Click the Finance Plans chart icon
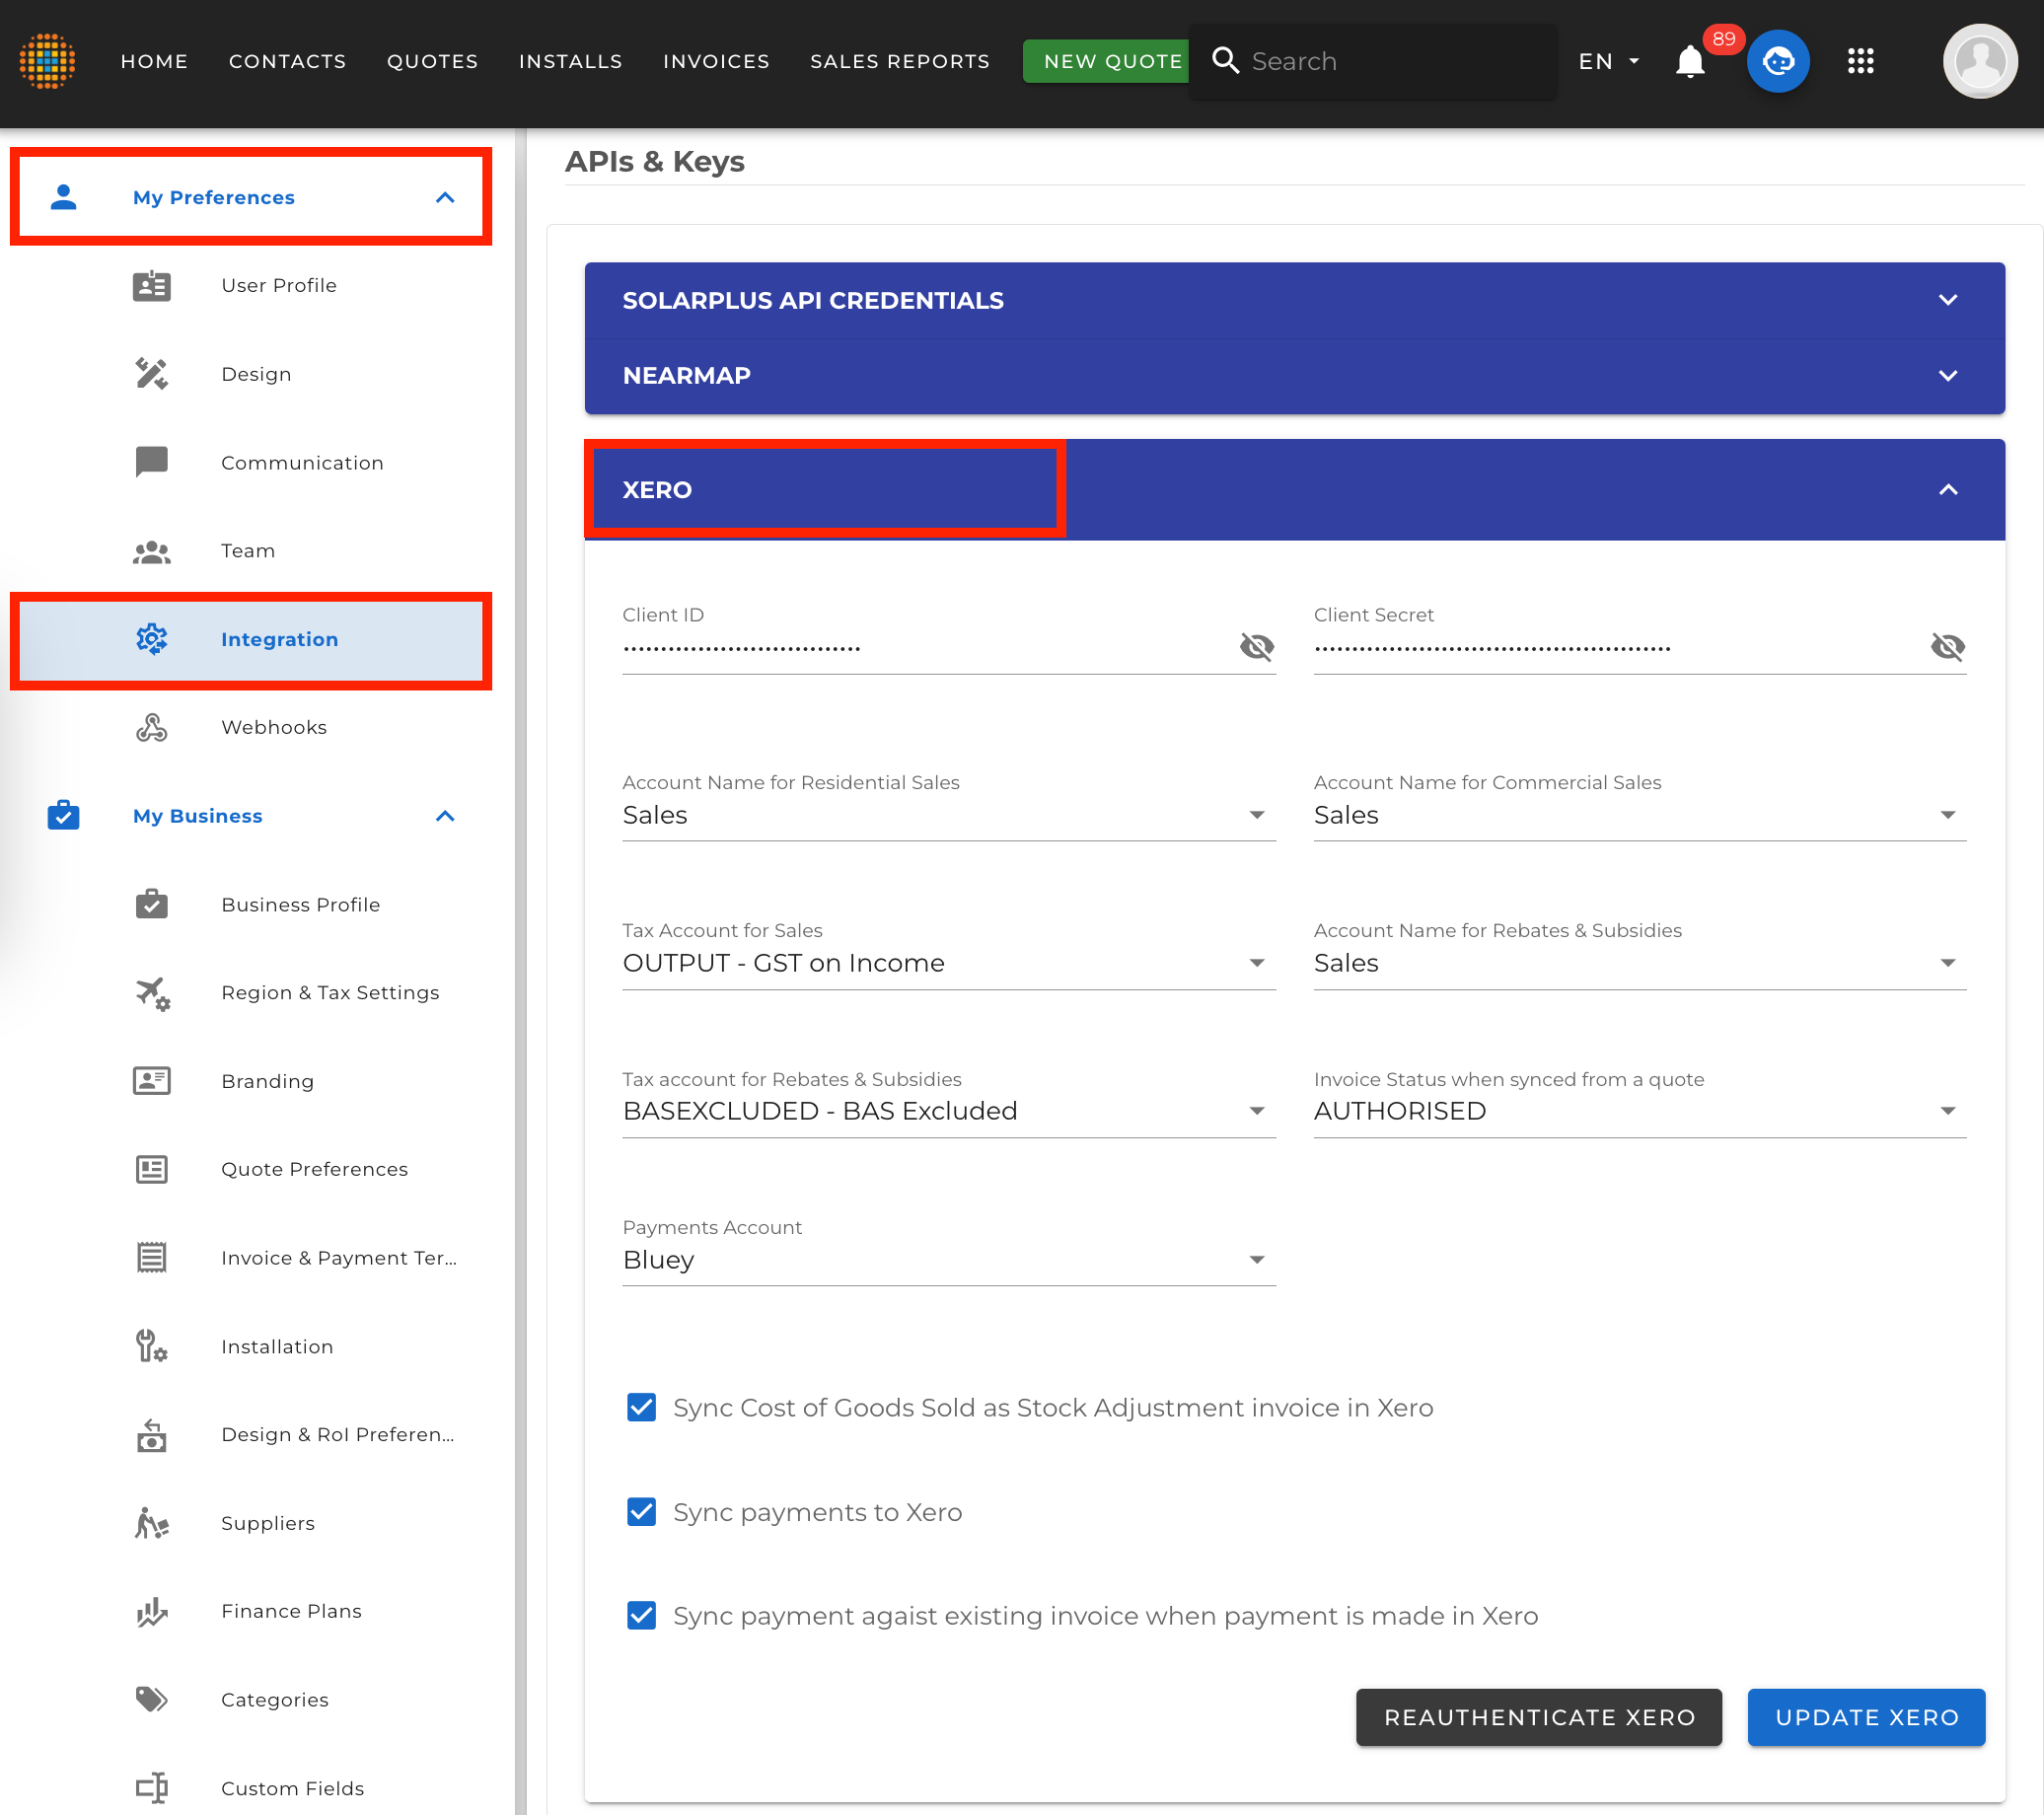The height and width of the screenshot is (1815, 2044). [151, 1611]
